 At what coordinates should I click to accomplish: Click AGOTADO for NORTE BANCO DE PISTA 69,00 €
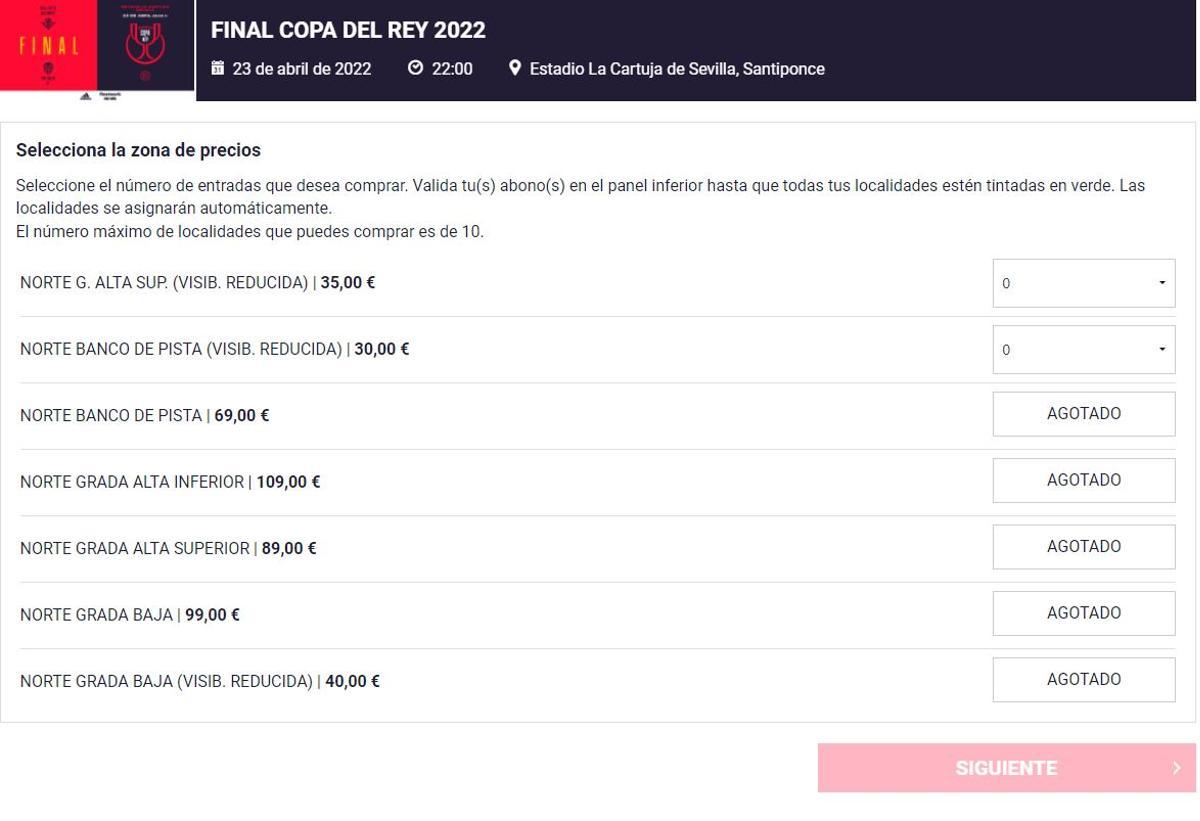point(1083,413)
